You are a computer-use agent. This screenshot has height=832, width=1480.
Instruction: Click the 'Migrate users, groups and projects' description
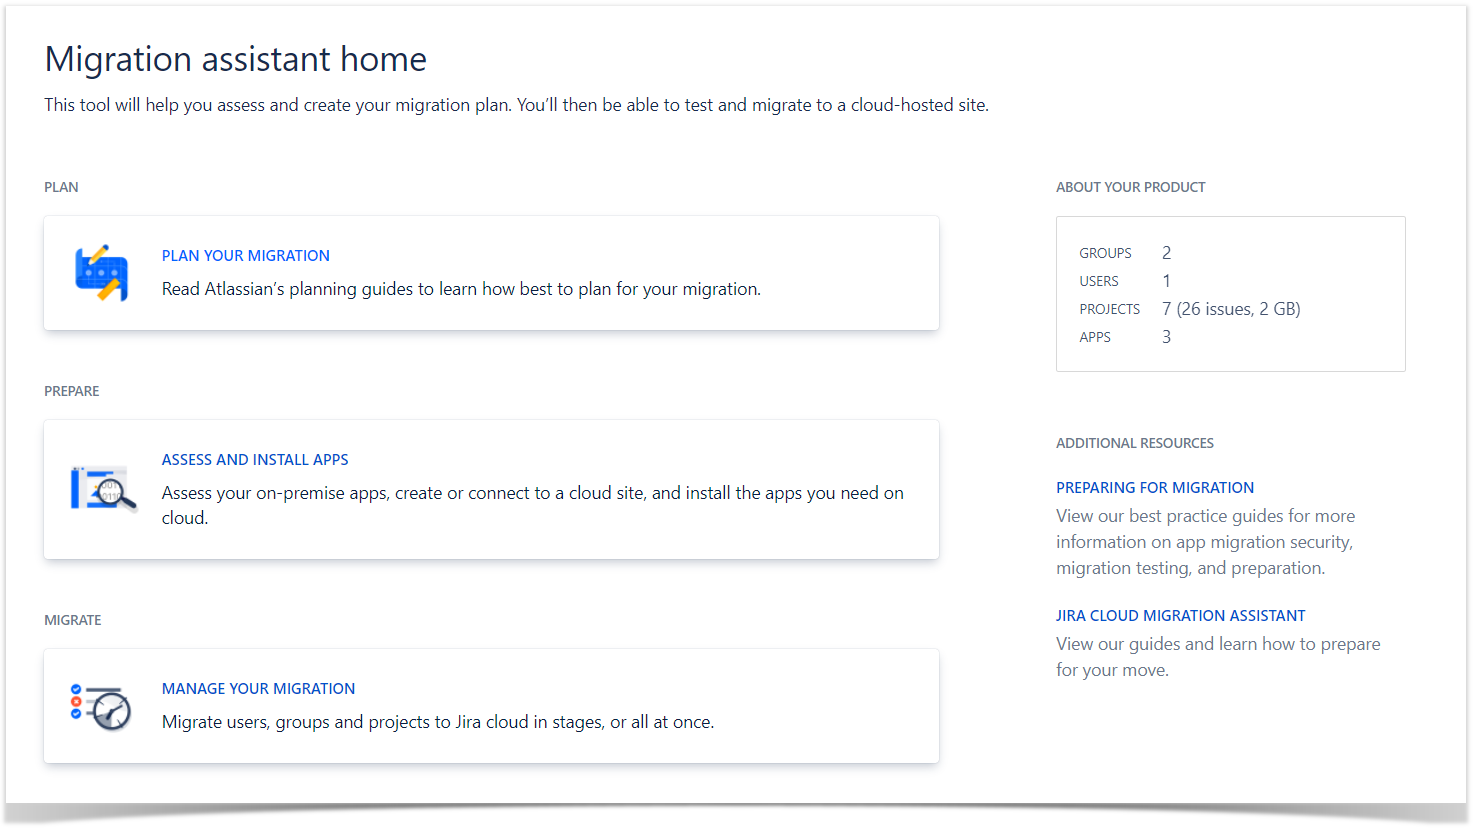tap(438, 722)
